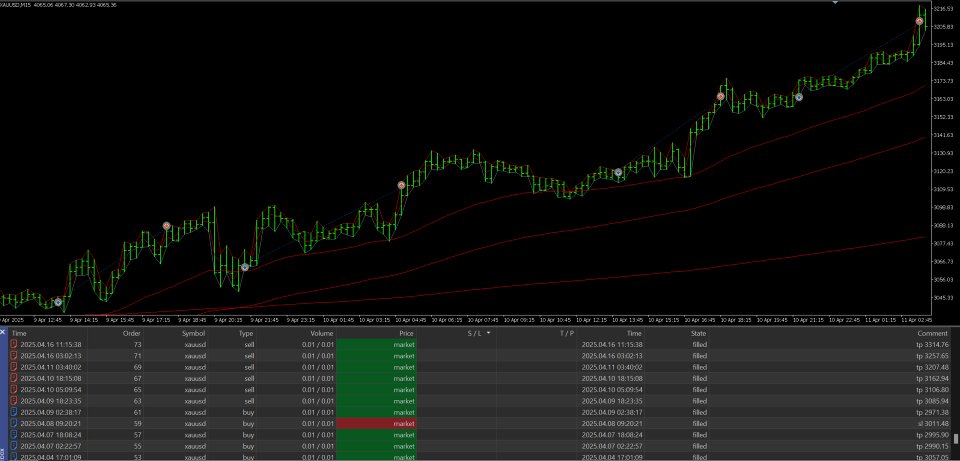Screen dimensions: 960x461
Task: Select the red sell marker near 11 Apr 02:45
Action: (920, 21)
